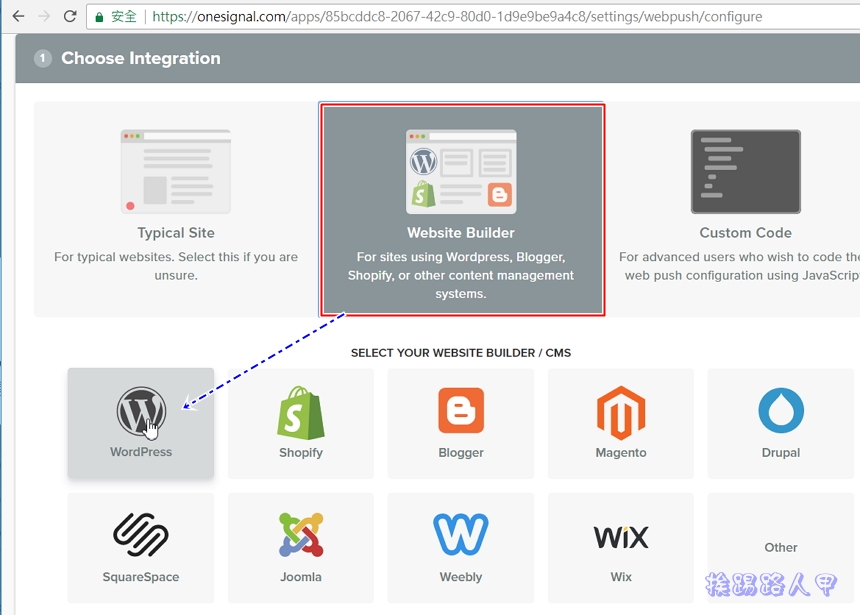
Task: Select the Wix logo icon
Action: 621,537
